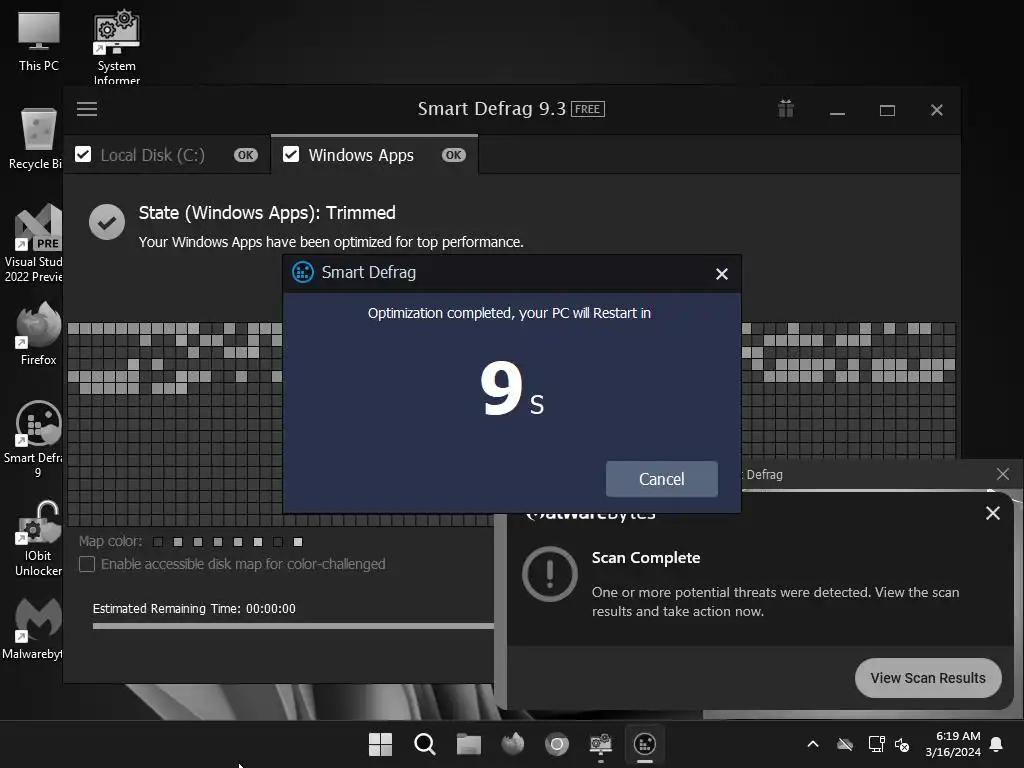Open the clock showing 6:19 AM

[953, 744]
